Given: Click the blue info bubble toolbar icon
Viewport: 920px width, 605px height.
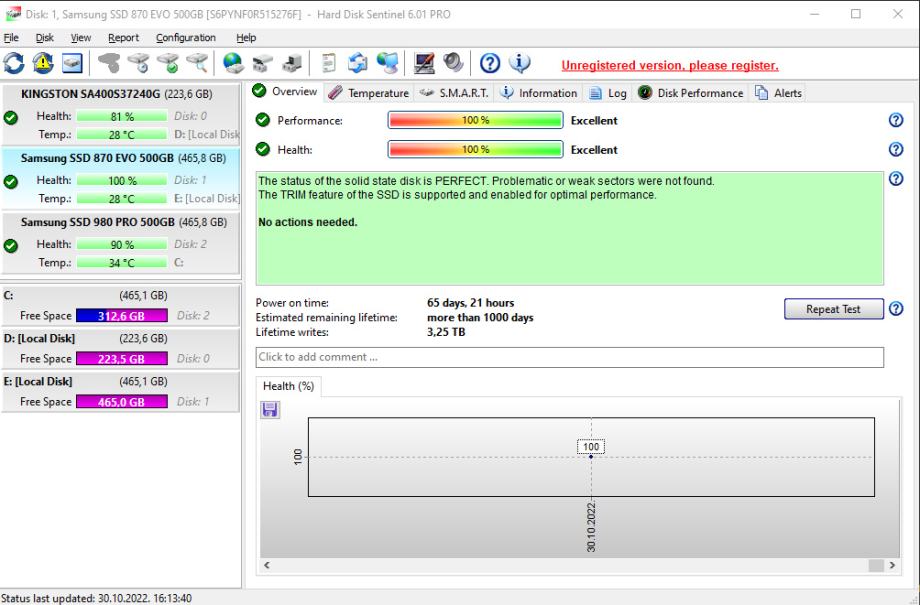Looking at the screenshot, I should [x=519, y=63].
